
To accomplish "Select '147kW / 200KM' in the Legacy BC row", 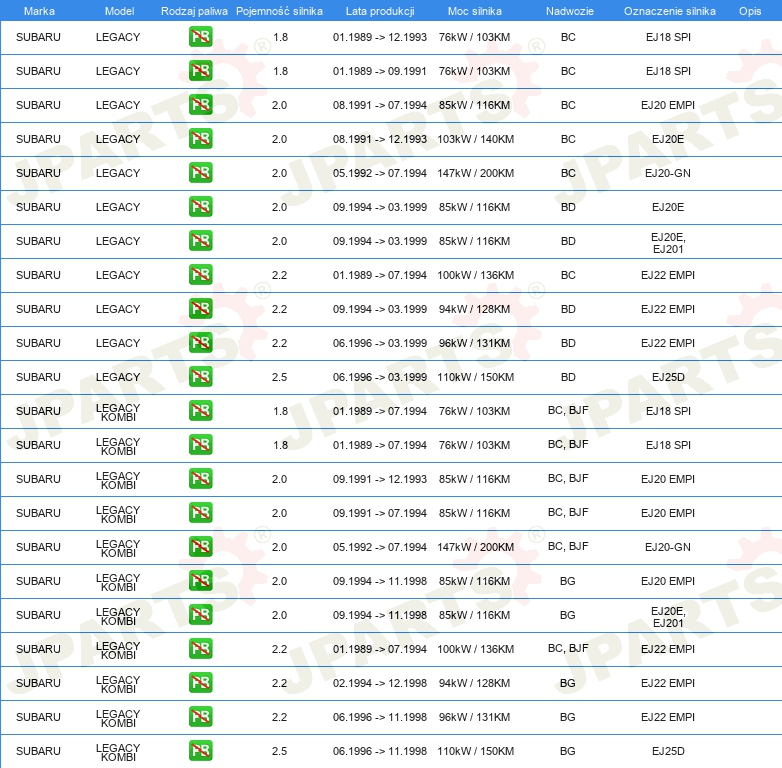I will click(x=475, y=173).
